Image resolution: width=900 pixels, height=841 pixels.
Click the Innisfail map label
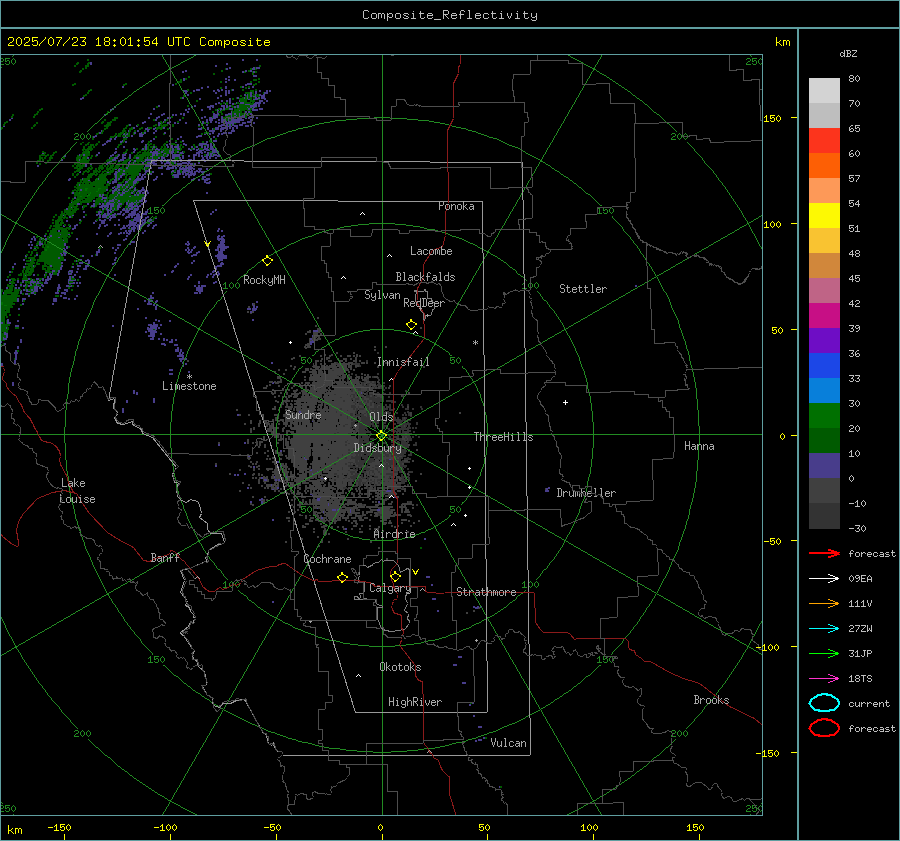(x=403, y=362)
